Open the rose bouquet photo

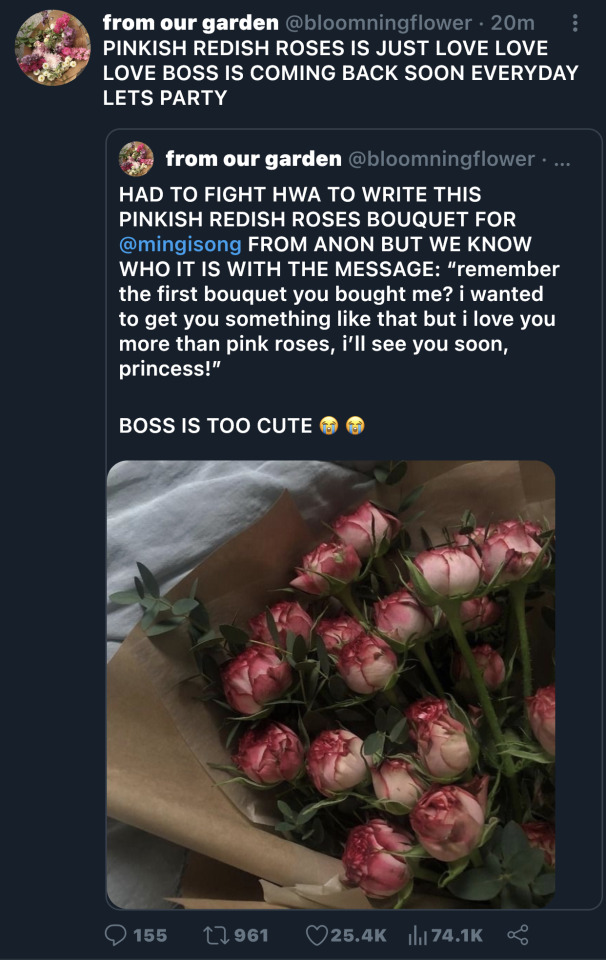click(330, 684)
